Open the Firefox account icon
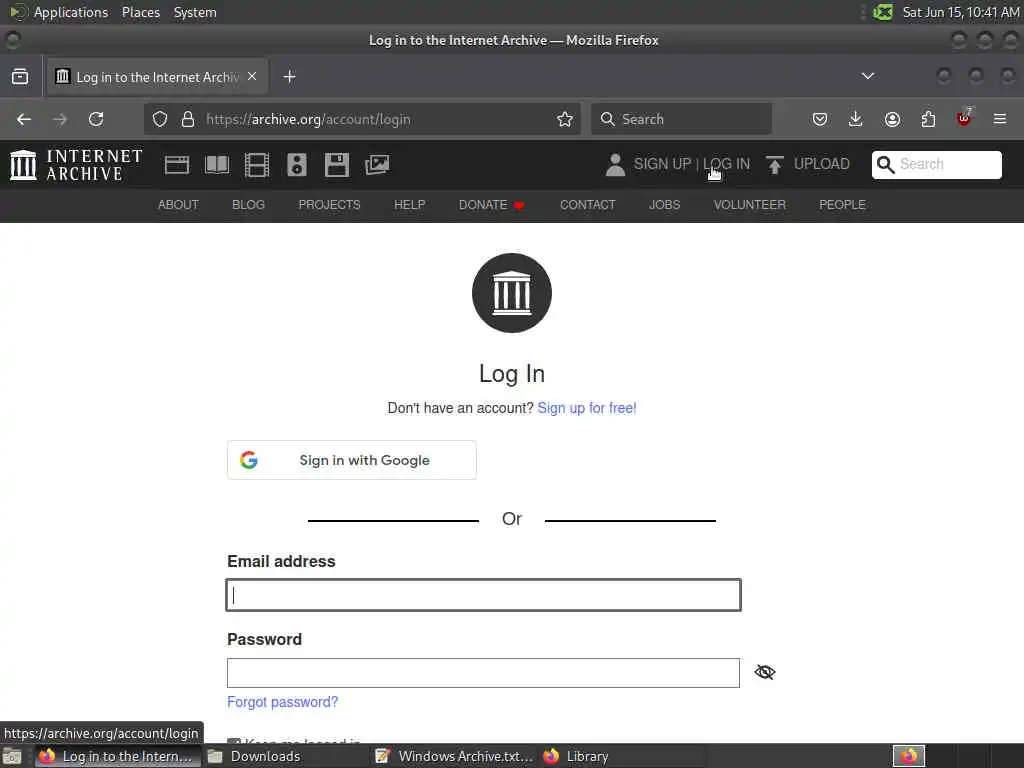The image size is (1024, 768). [892, 119]
